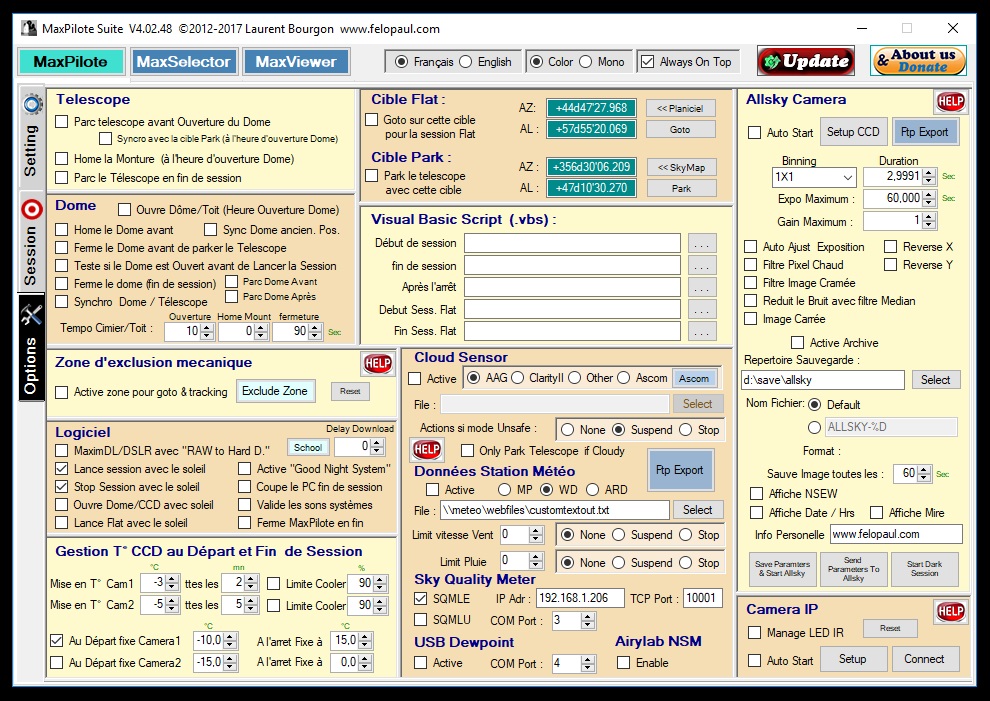Click the MaxPilote app icon in title bar
The width and height of the screenshot is (990, 701).
[x=29, y=28]
